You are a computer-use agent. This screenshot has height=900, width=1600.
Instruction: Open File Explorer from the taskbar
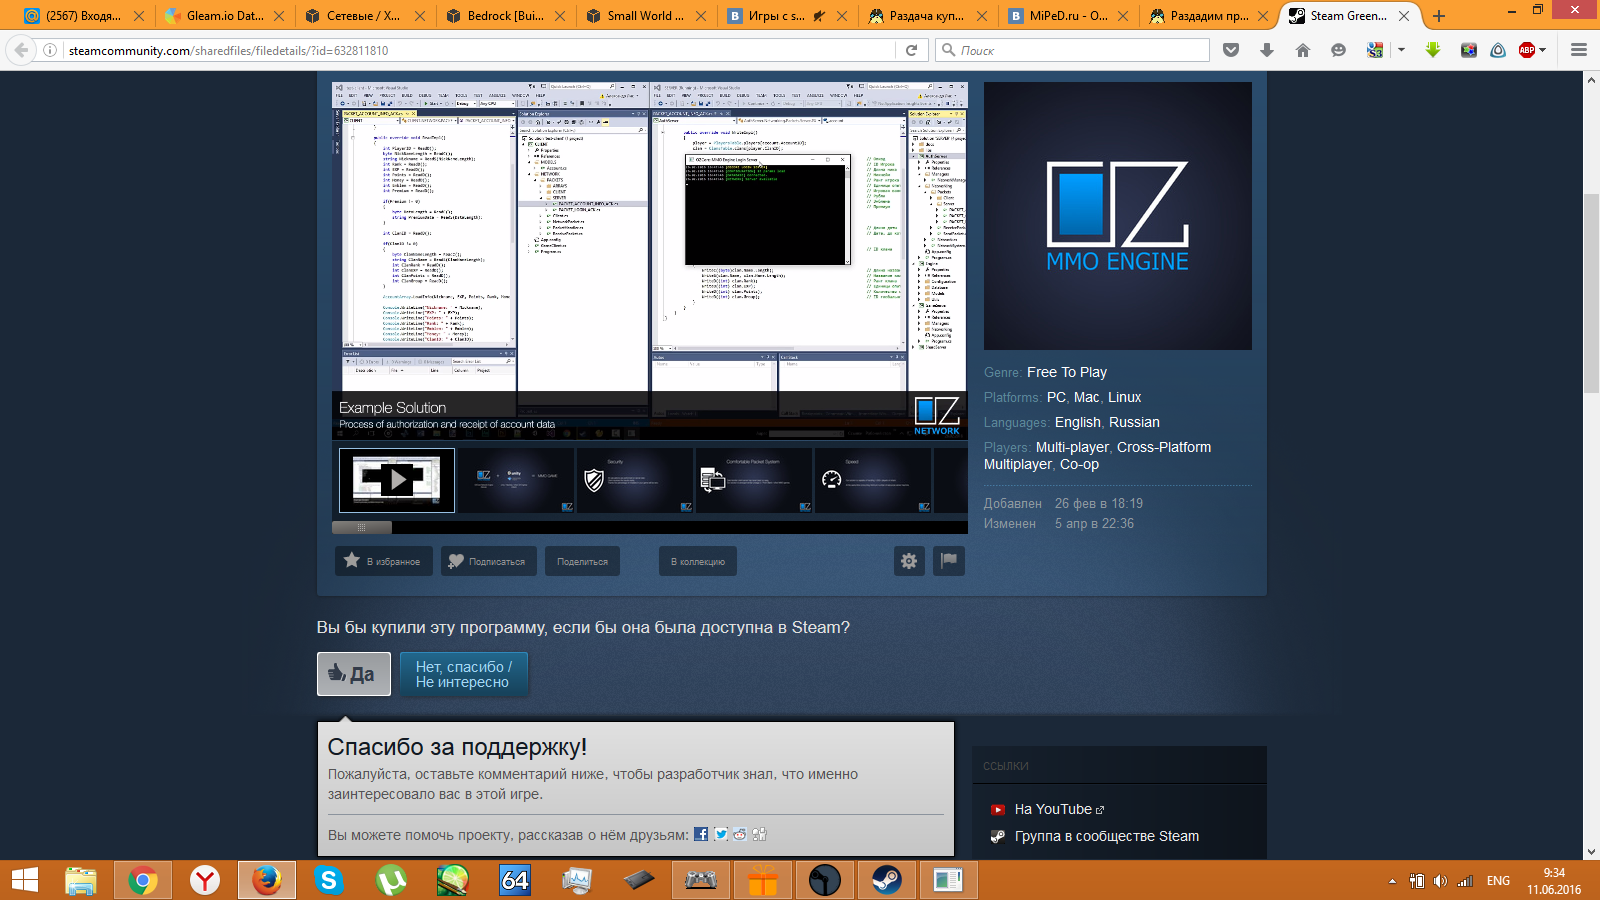pyautogui.click(x=81, y=880)
